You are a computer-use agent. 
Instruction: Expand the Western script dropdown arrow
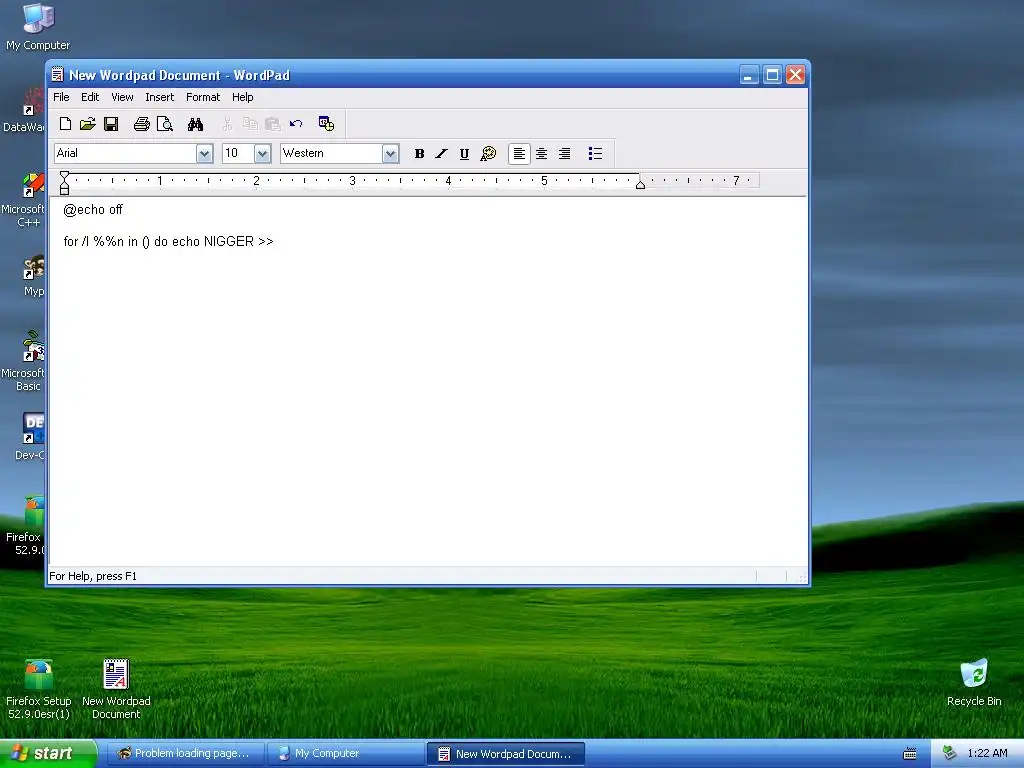[391, 153]
